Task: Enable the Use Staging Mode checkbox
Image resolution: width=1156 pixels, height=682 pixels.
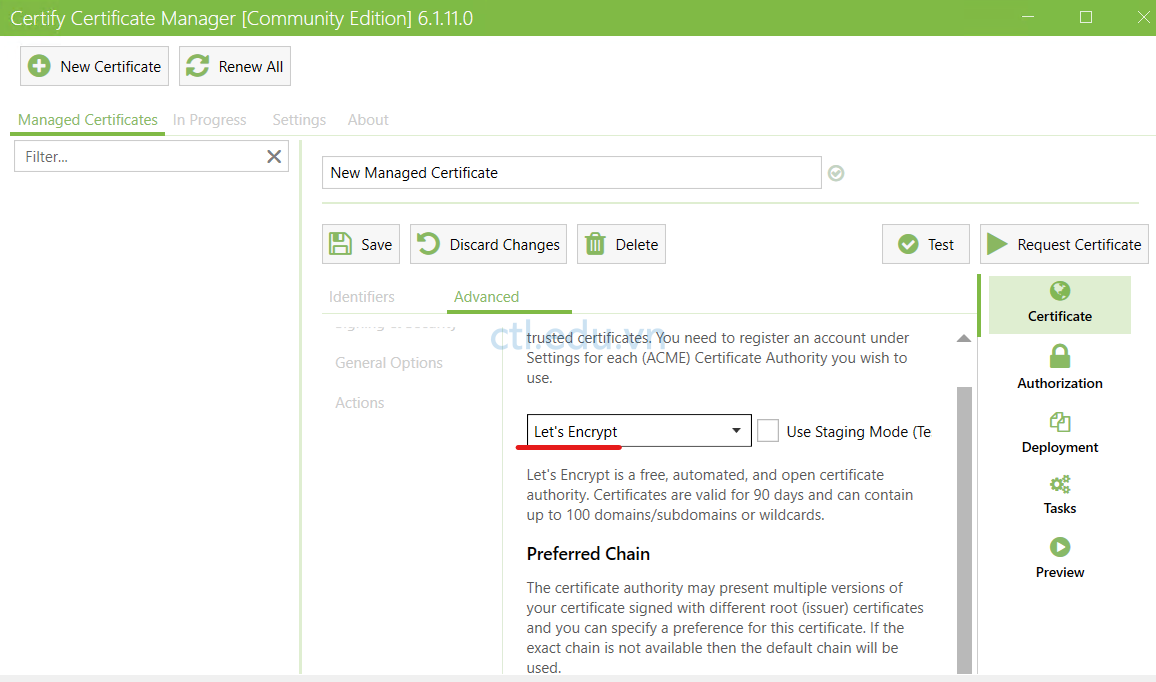Action: (768, 430)
